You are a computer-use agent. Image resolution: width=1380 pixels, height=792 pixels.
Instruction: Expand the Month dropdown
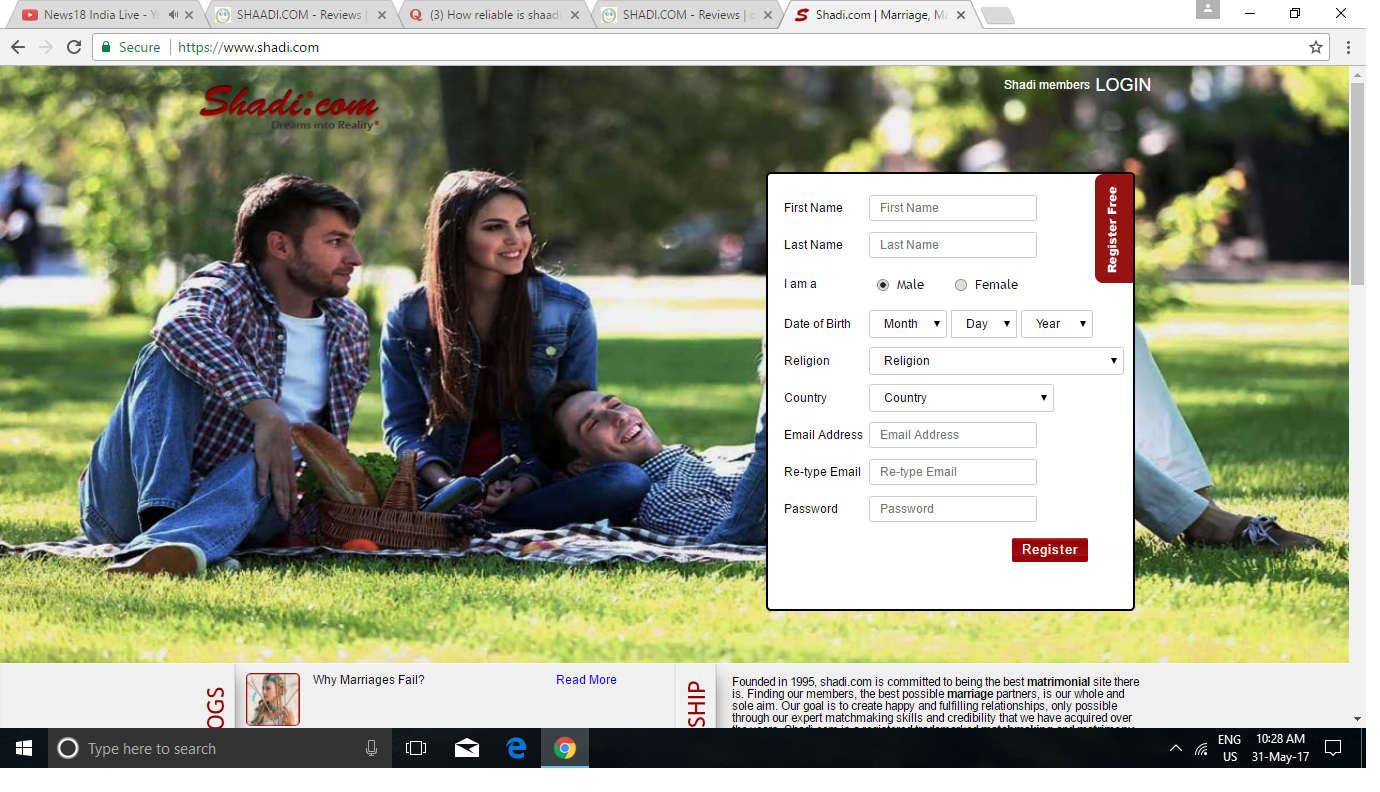click(x=908, y=324)
